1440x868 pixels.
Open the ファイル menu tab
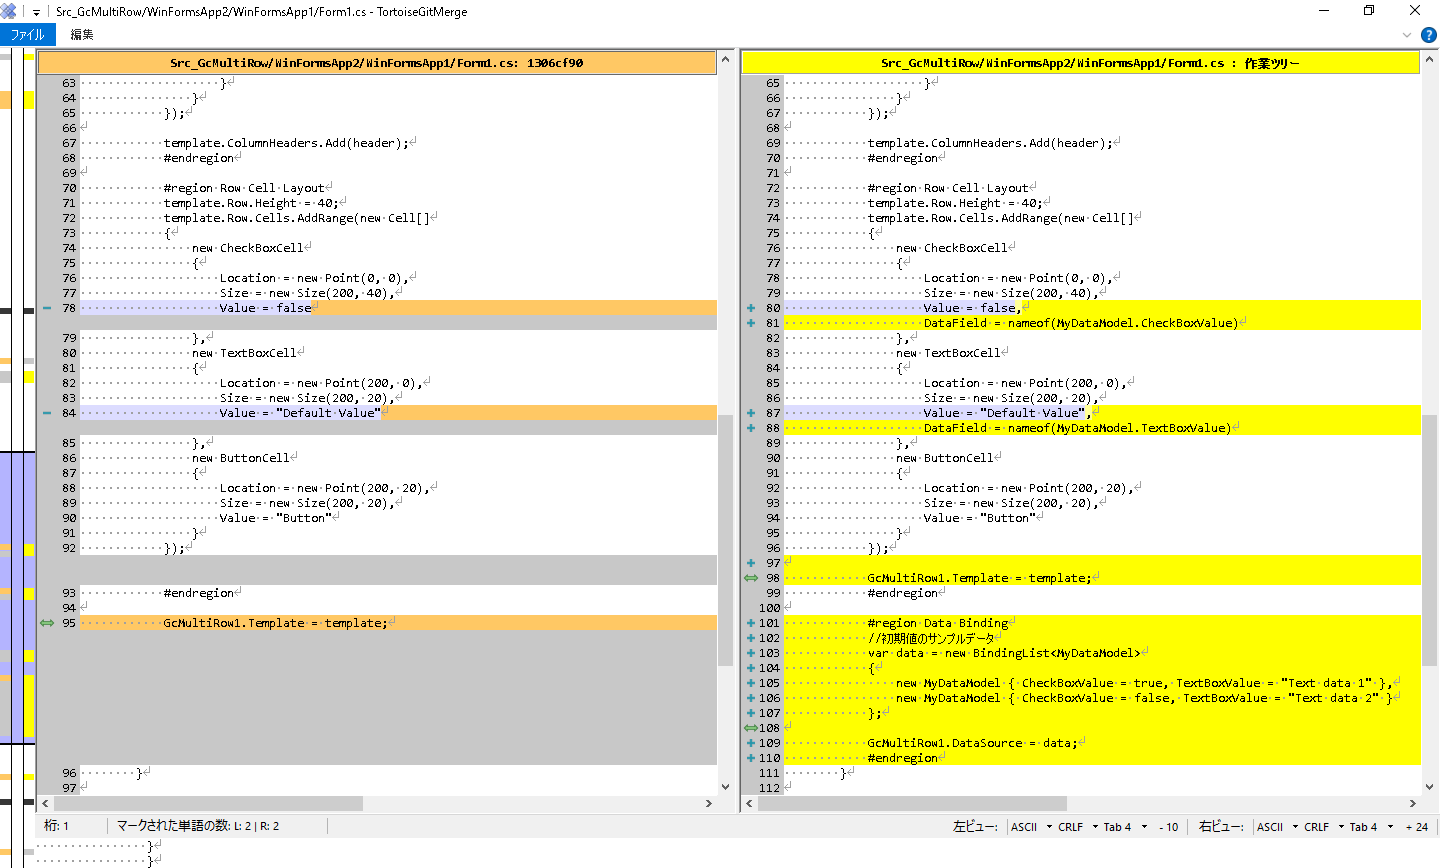pyautogui.click(x=28, y=35)
